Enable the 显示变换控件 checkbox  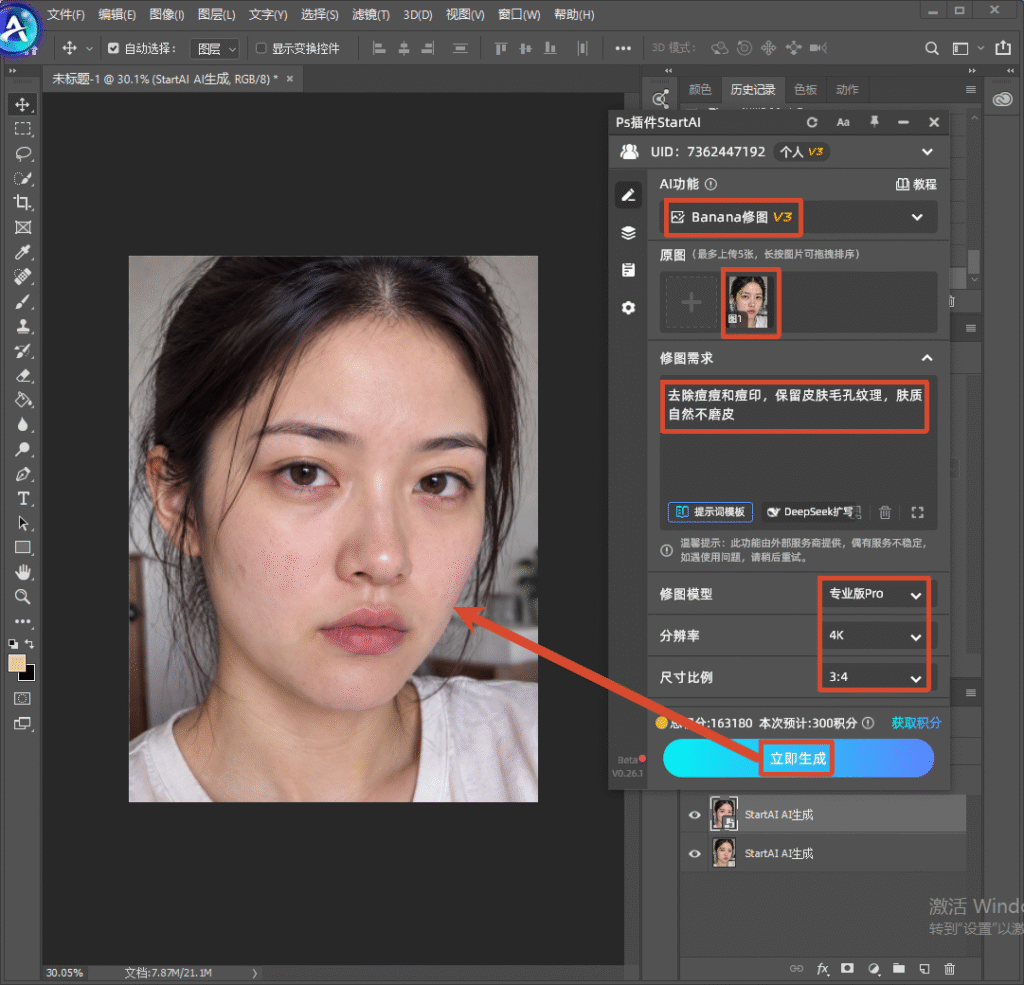[261, 48]
